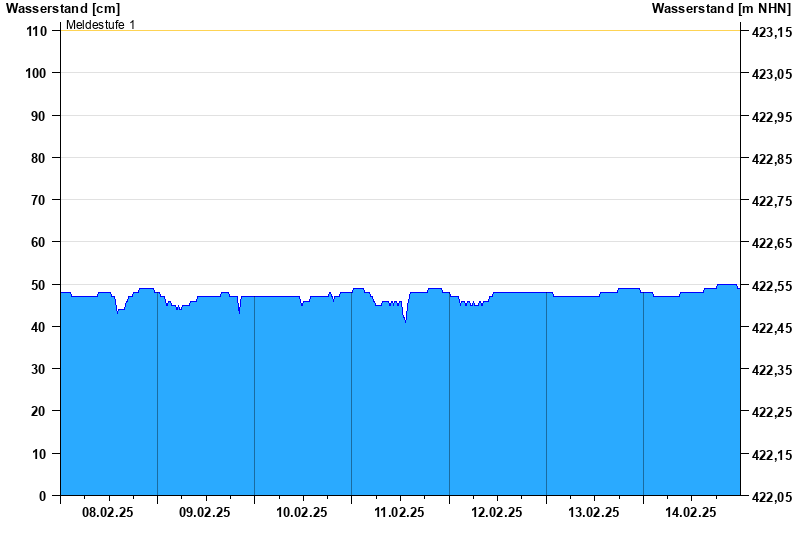Click the 50 tick label on the cm axis
This screenshot has height=550, width=800.
(x=40, y=285)
